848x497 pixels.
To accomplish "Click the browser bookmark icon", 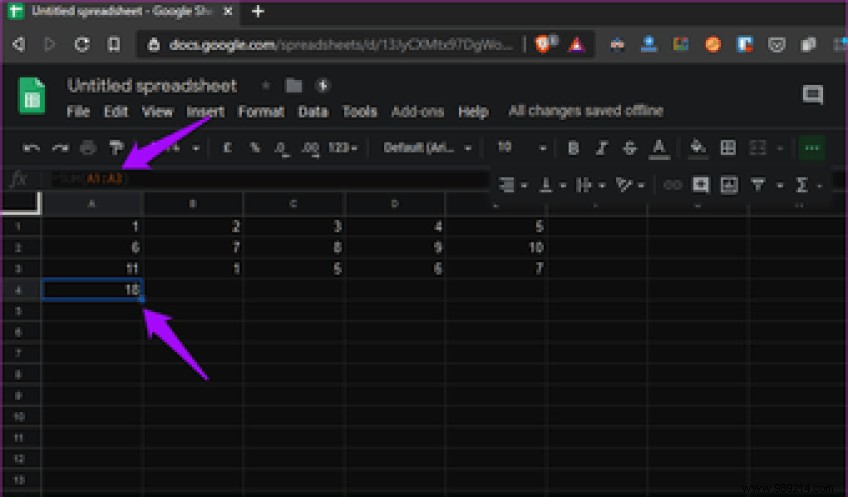I will point(114,44).
